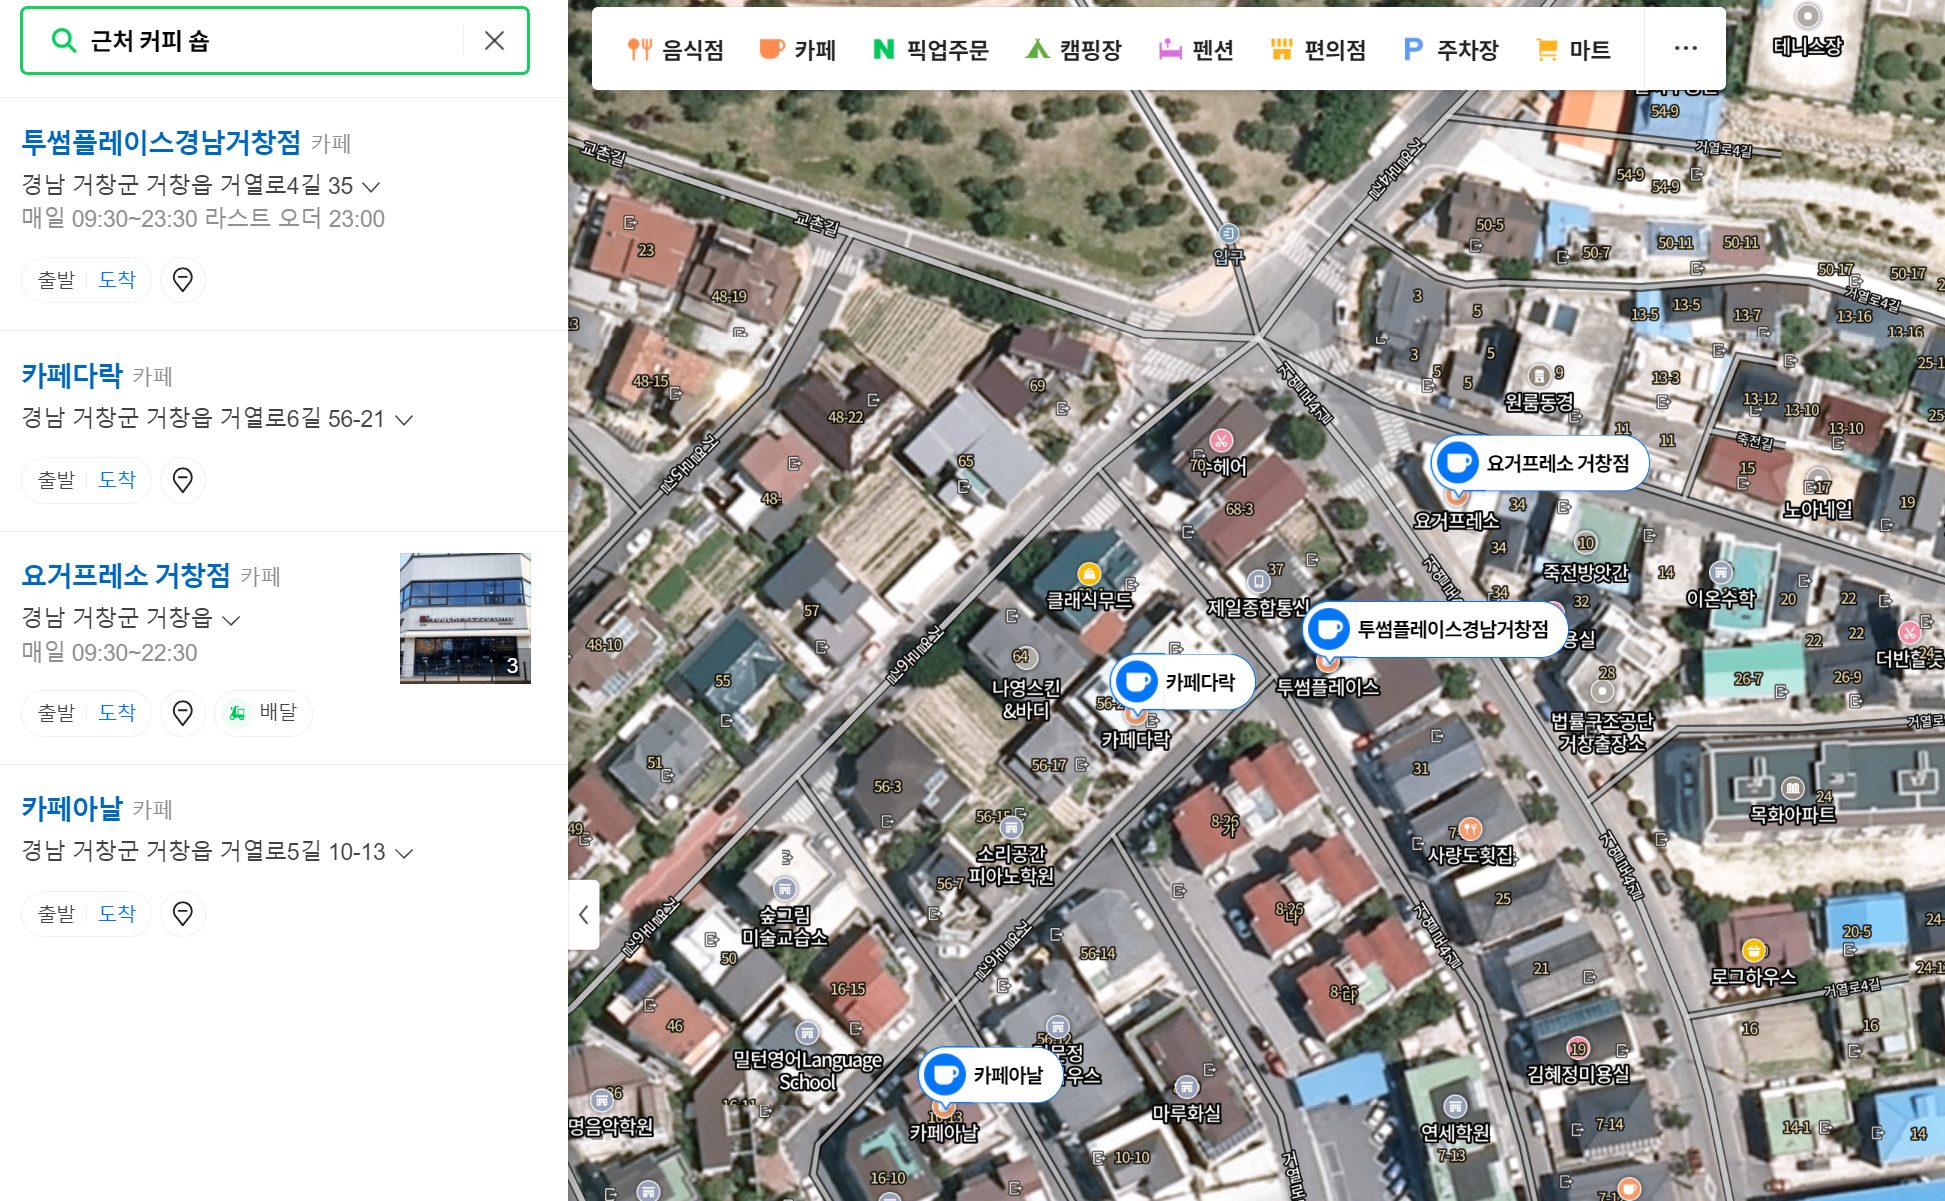The height and width of the screenshot is (1201, 1945).
Task: Click 카페다락 map marker bubble
Action: coord(1182,682)
